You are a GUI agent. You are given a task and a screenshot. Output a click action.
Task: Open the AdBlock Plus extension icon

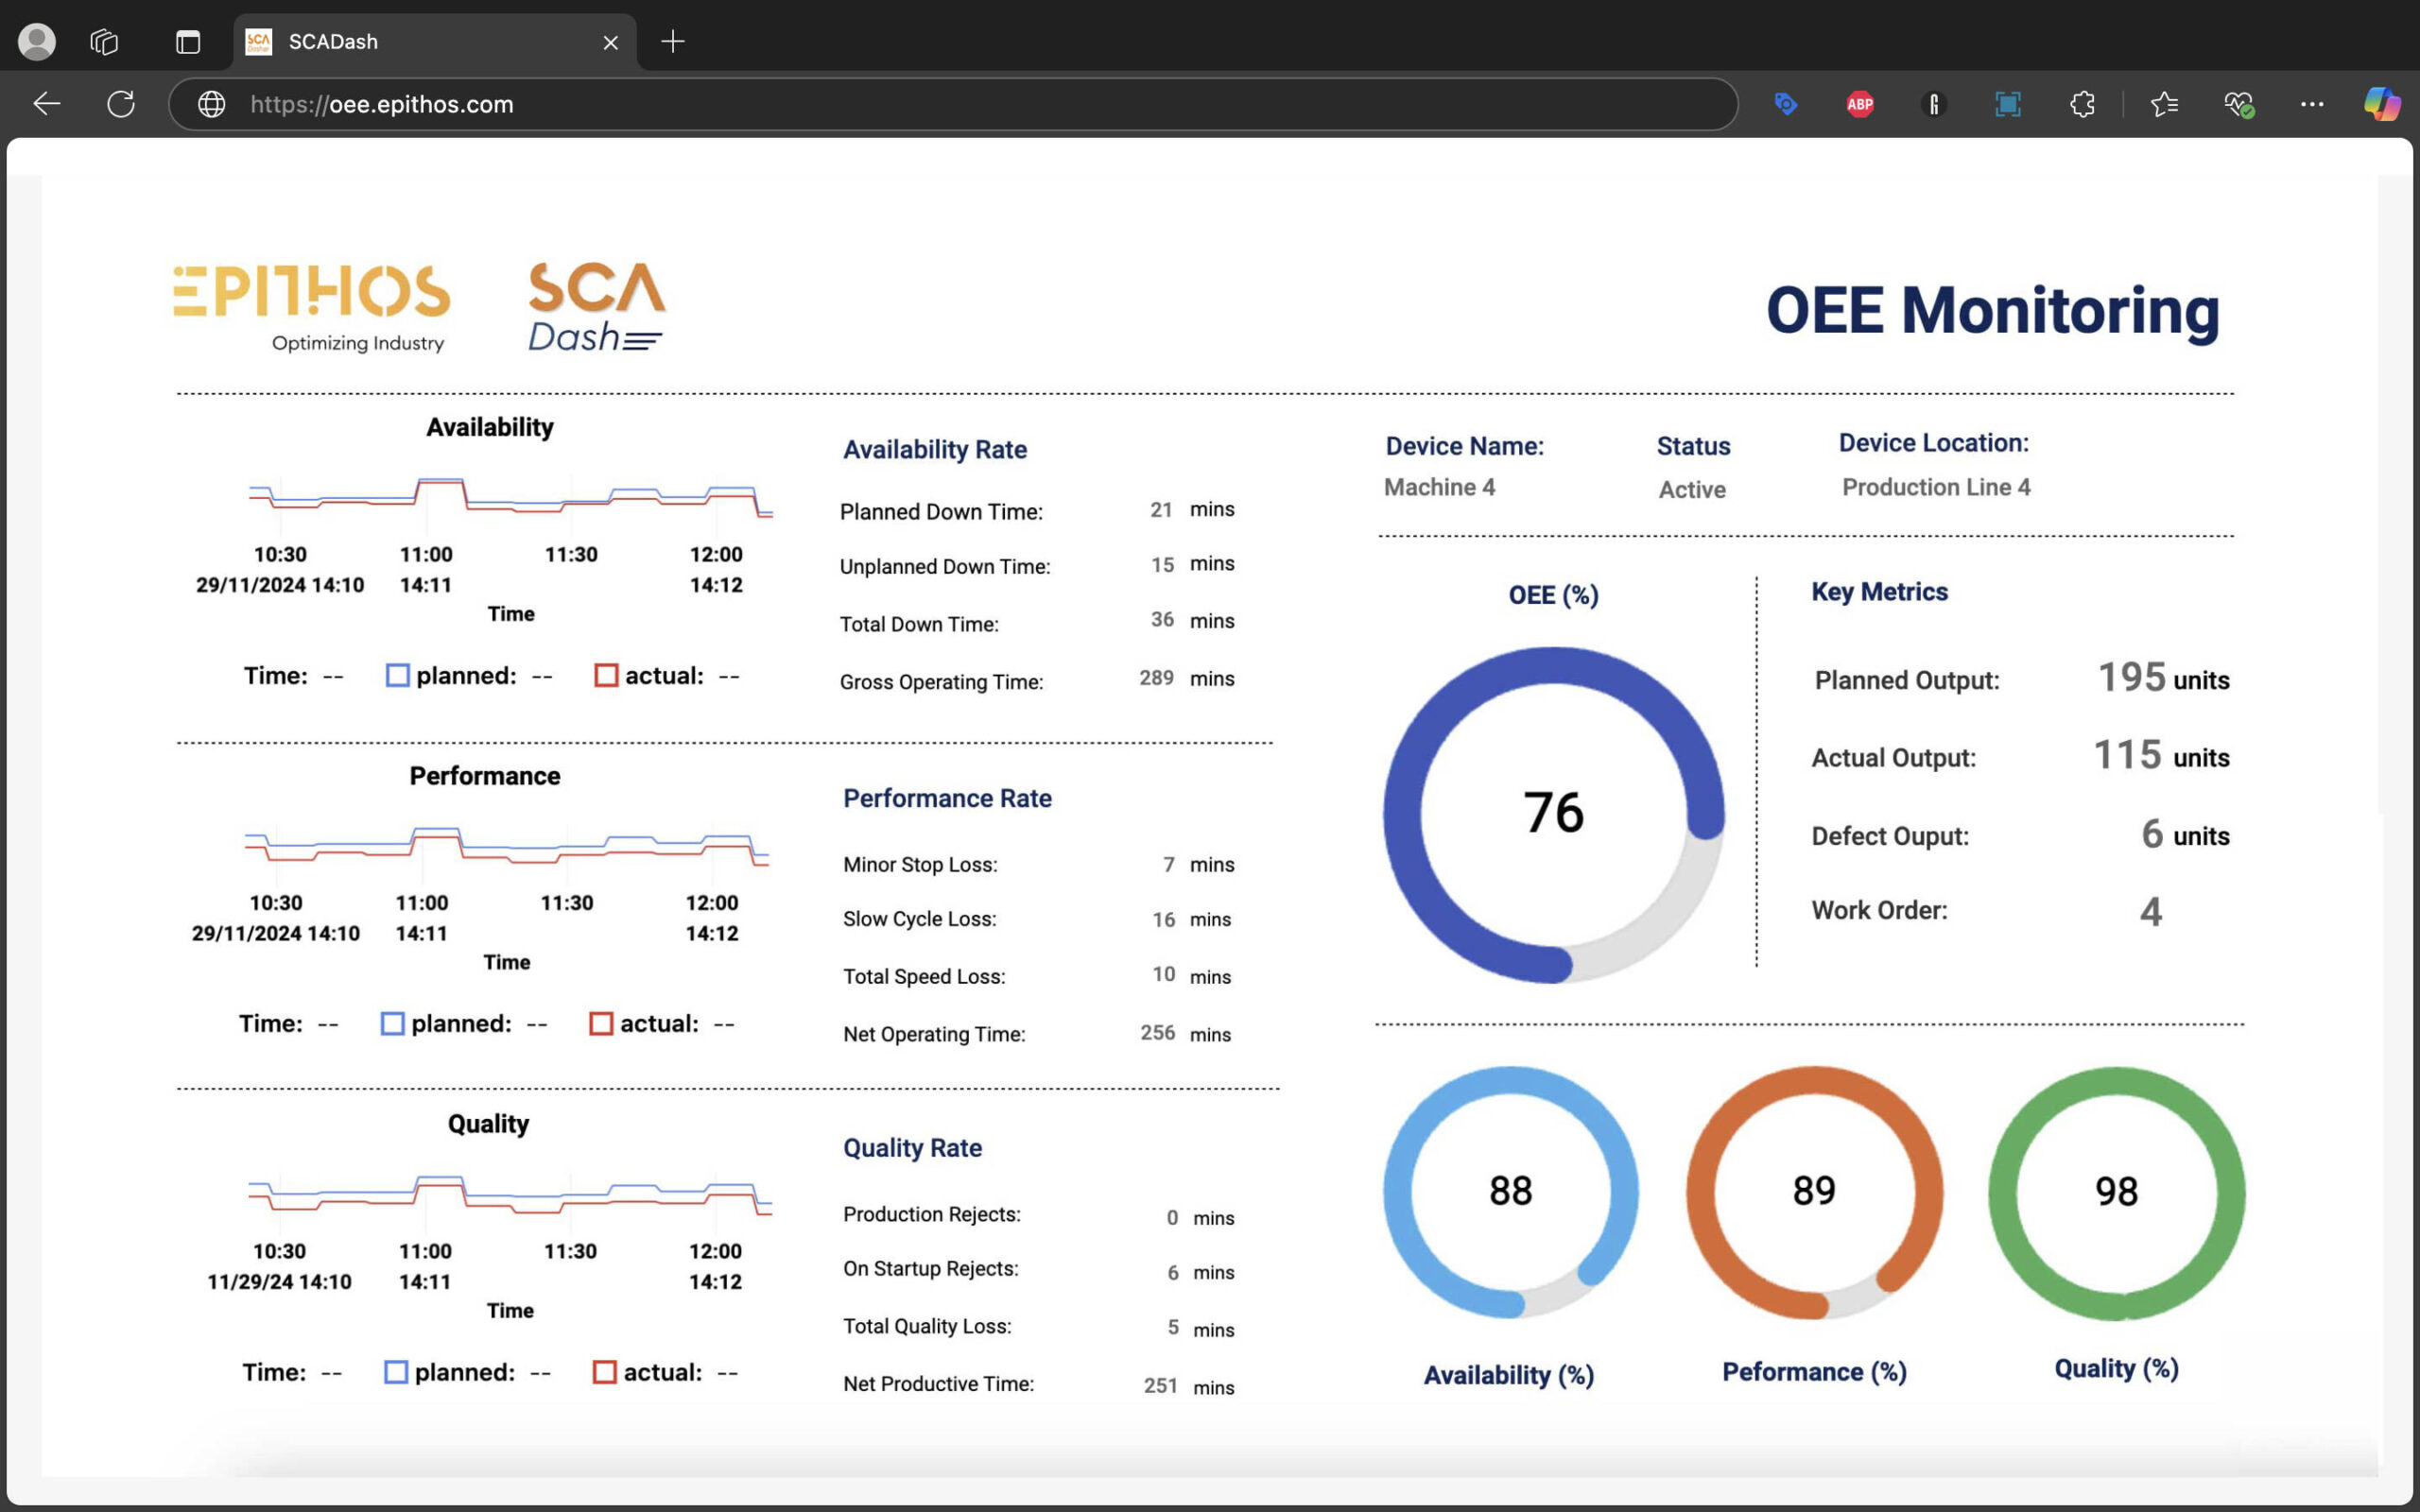click(x=1859, y=104)
